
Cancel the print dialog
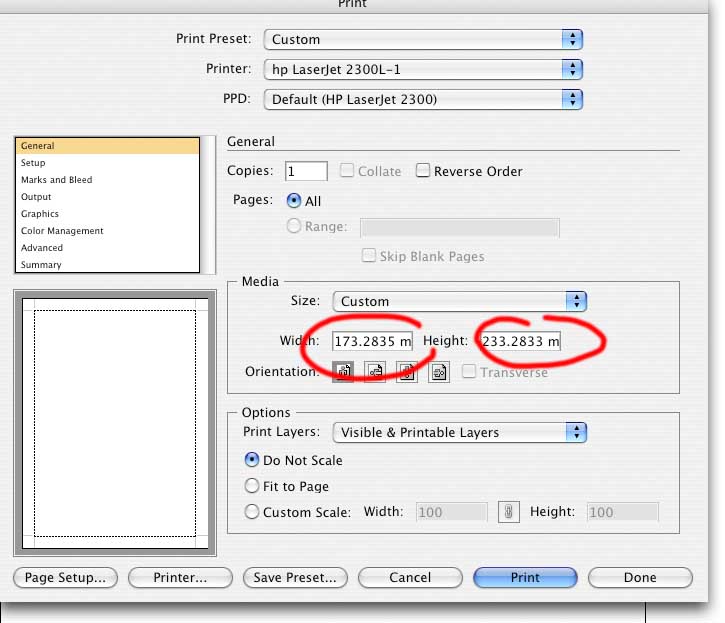tap(410, 578)
